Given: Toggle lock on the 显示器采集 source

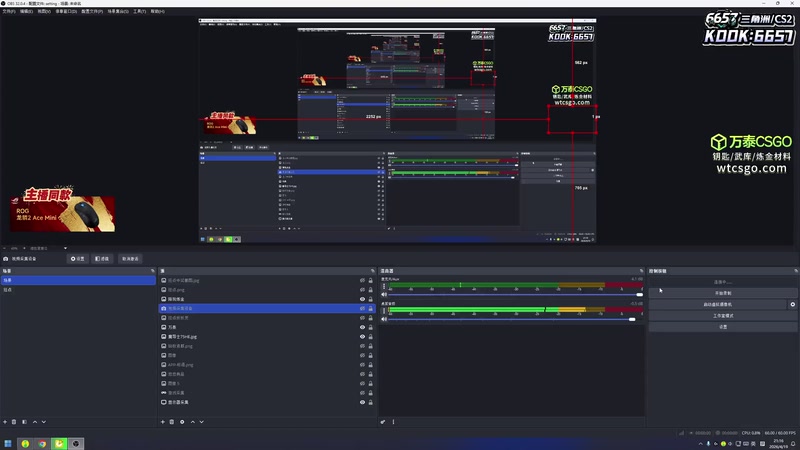Looking at the screenshot, I should (370, 402).
